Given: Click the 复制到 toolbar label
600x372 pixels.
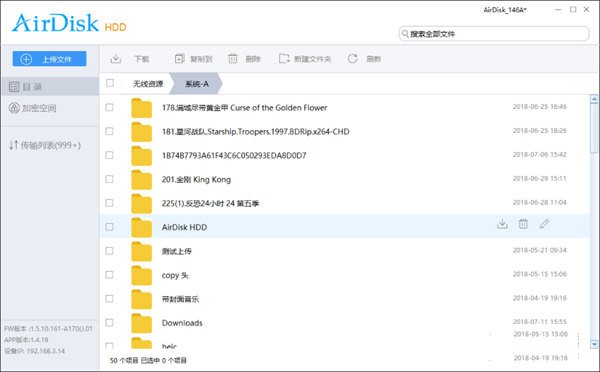Looking at the screenshot, I should 201,59.
